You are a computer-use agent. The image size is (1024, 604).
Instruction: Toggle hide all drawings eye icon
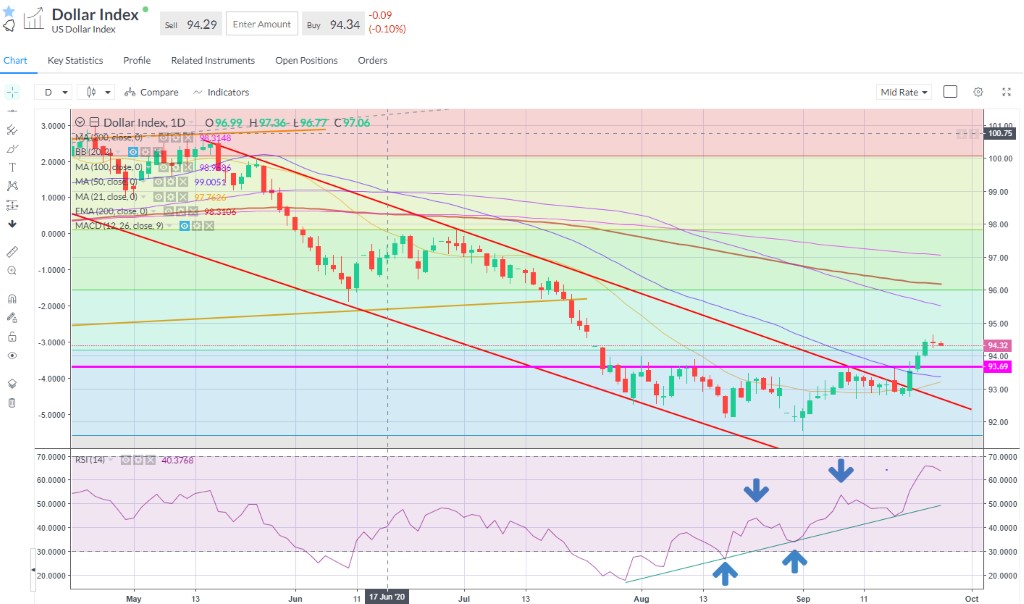coord(12,356)
